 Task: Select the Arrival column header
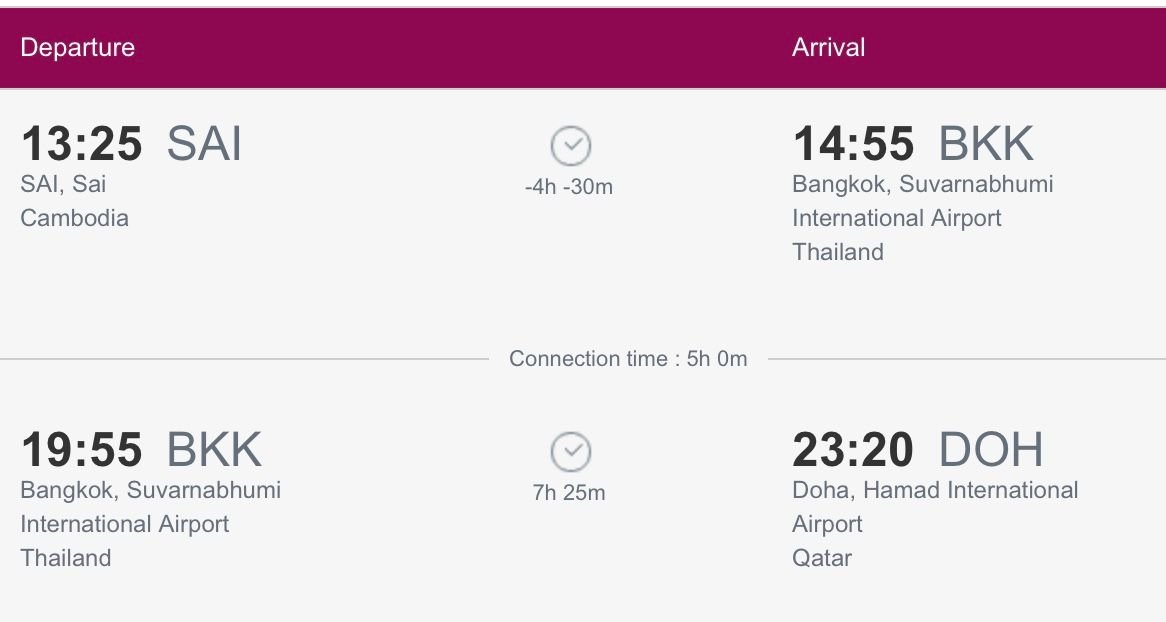click(x=829, y=47)
